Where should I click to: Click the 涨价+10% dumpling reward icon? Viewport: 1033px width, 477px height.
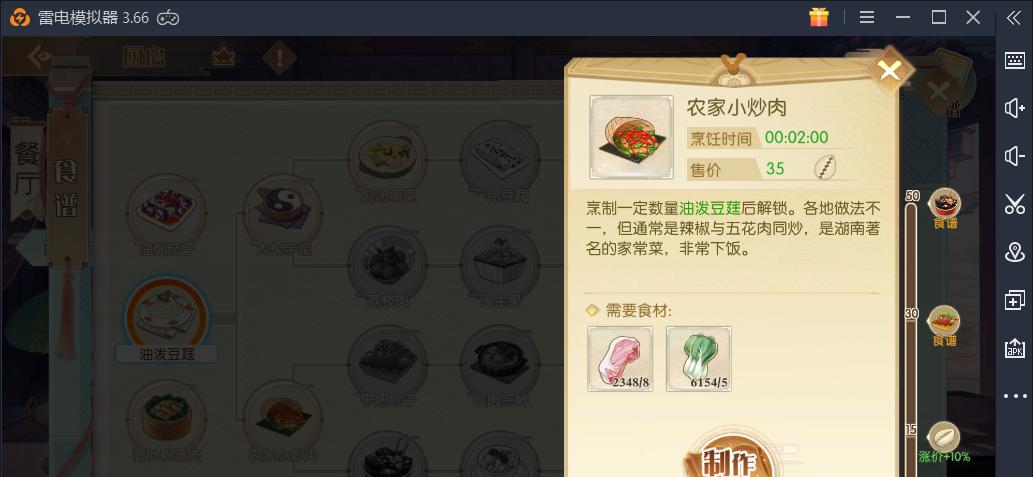944,441
